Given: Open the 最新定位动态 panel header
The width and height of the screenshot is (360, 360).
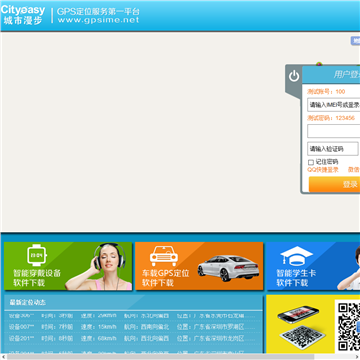Looking at the screenshot, I should pos(134,303).
